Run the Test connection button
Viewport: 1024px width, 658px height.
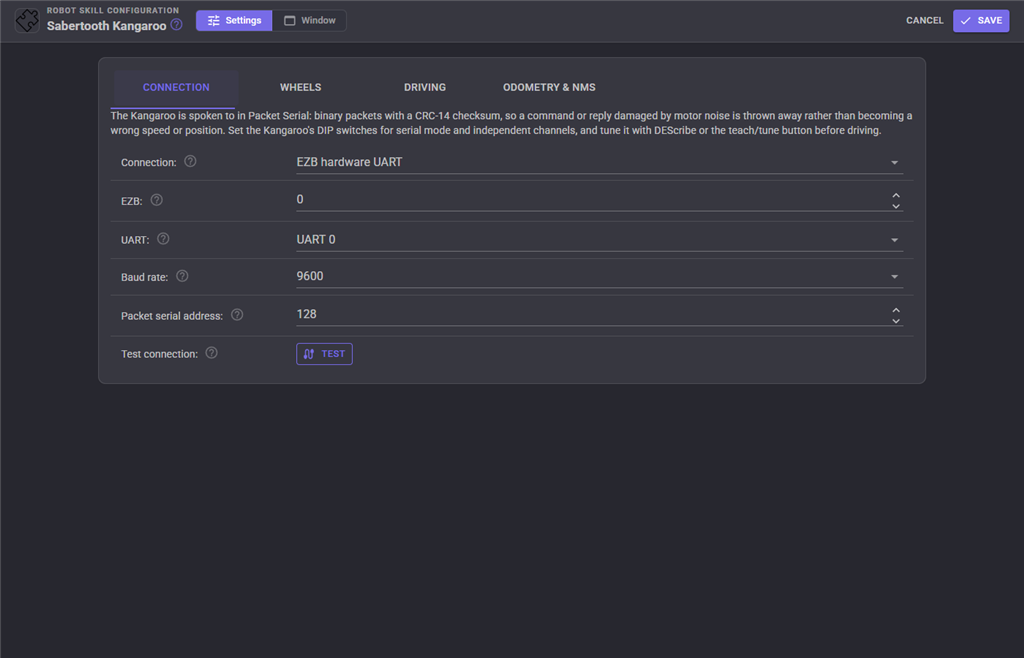click(324, 354)
